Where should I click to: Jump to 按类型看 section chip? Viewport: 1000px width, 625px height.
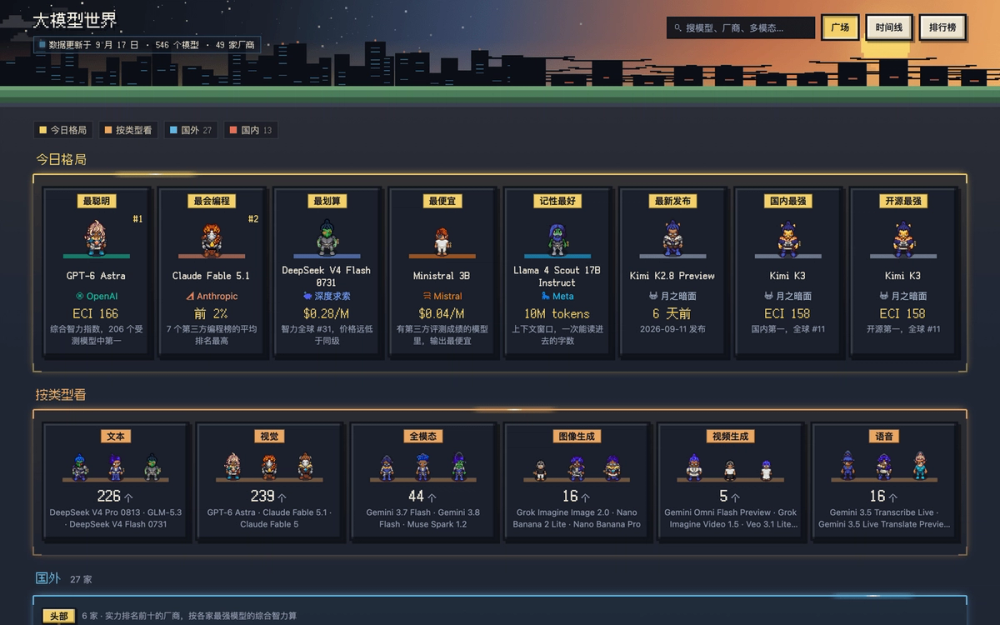tap(128, 130)
